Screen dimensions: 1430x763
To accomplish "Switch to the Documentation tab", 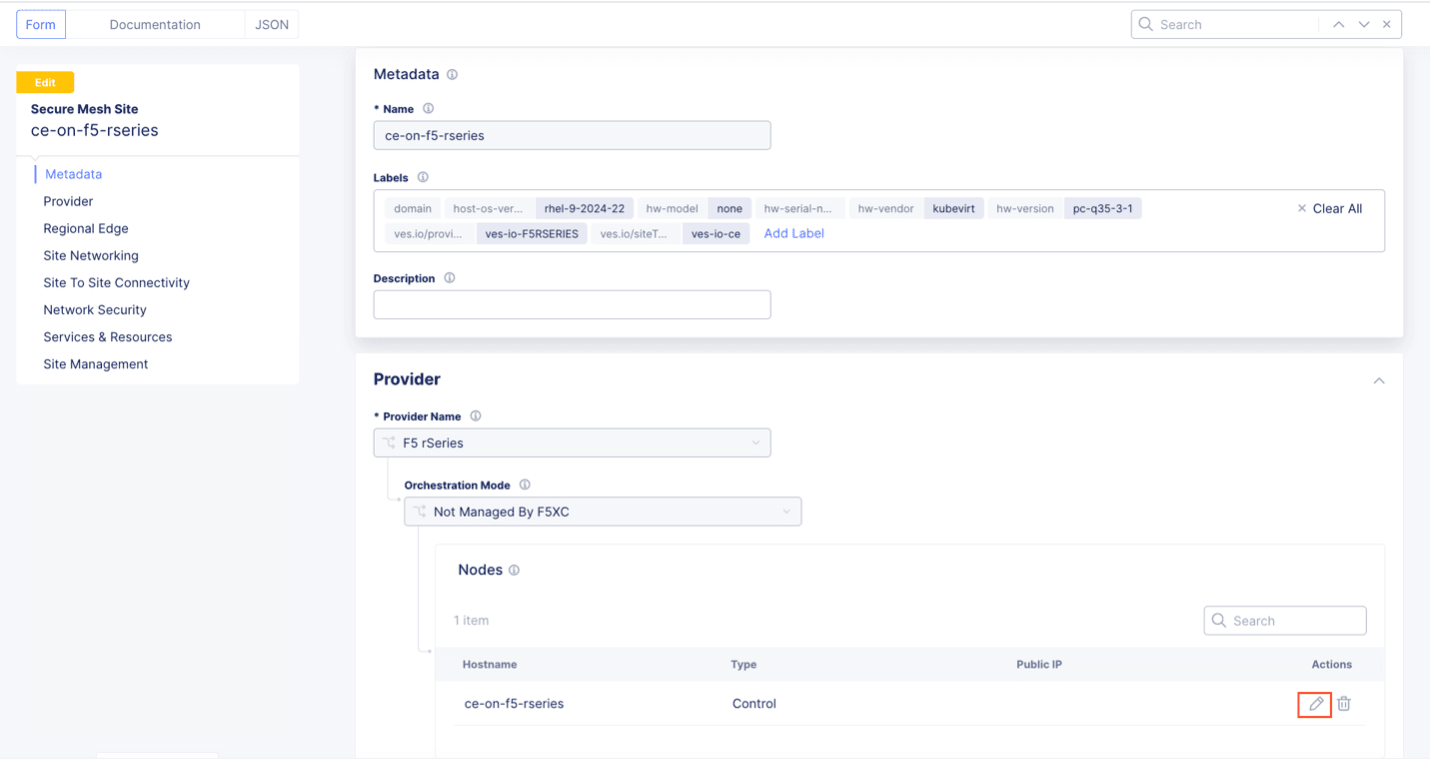I will (155, 25).
